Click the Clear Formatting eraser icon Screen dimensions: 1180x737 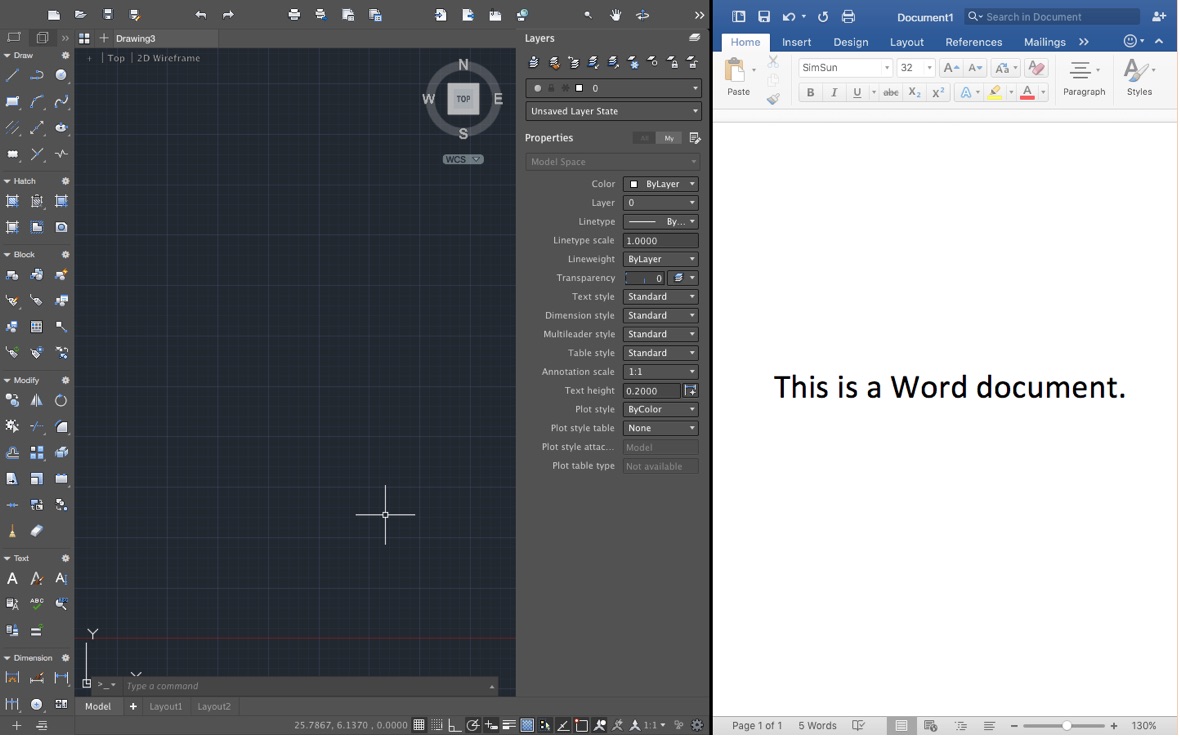coord(1036,68)
